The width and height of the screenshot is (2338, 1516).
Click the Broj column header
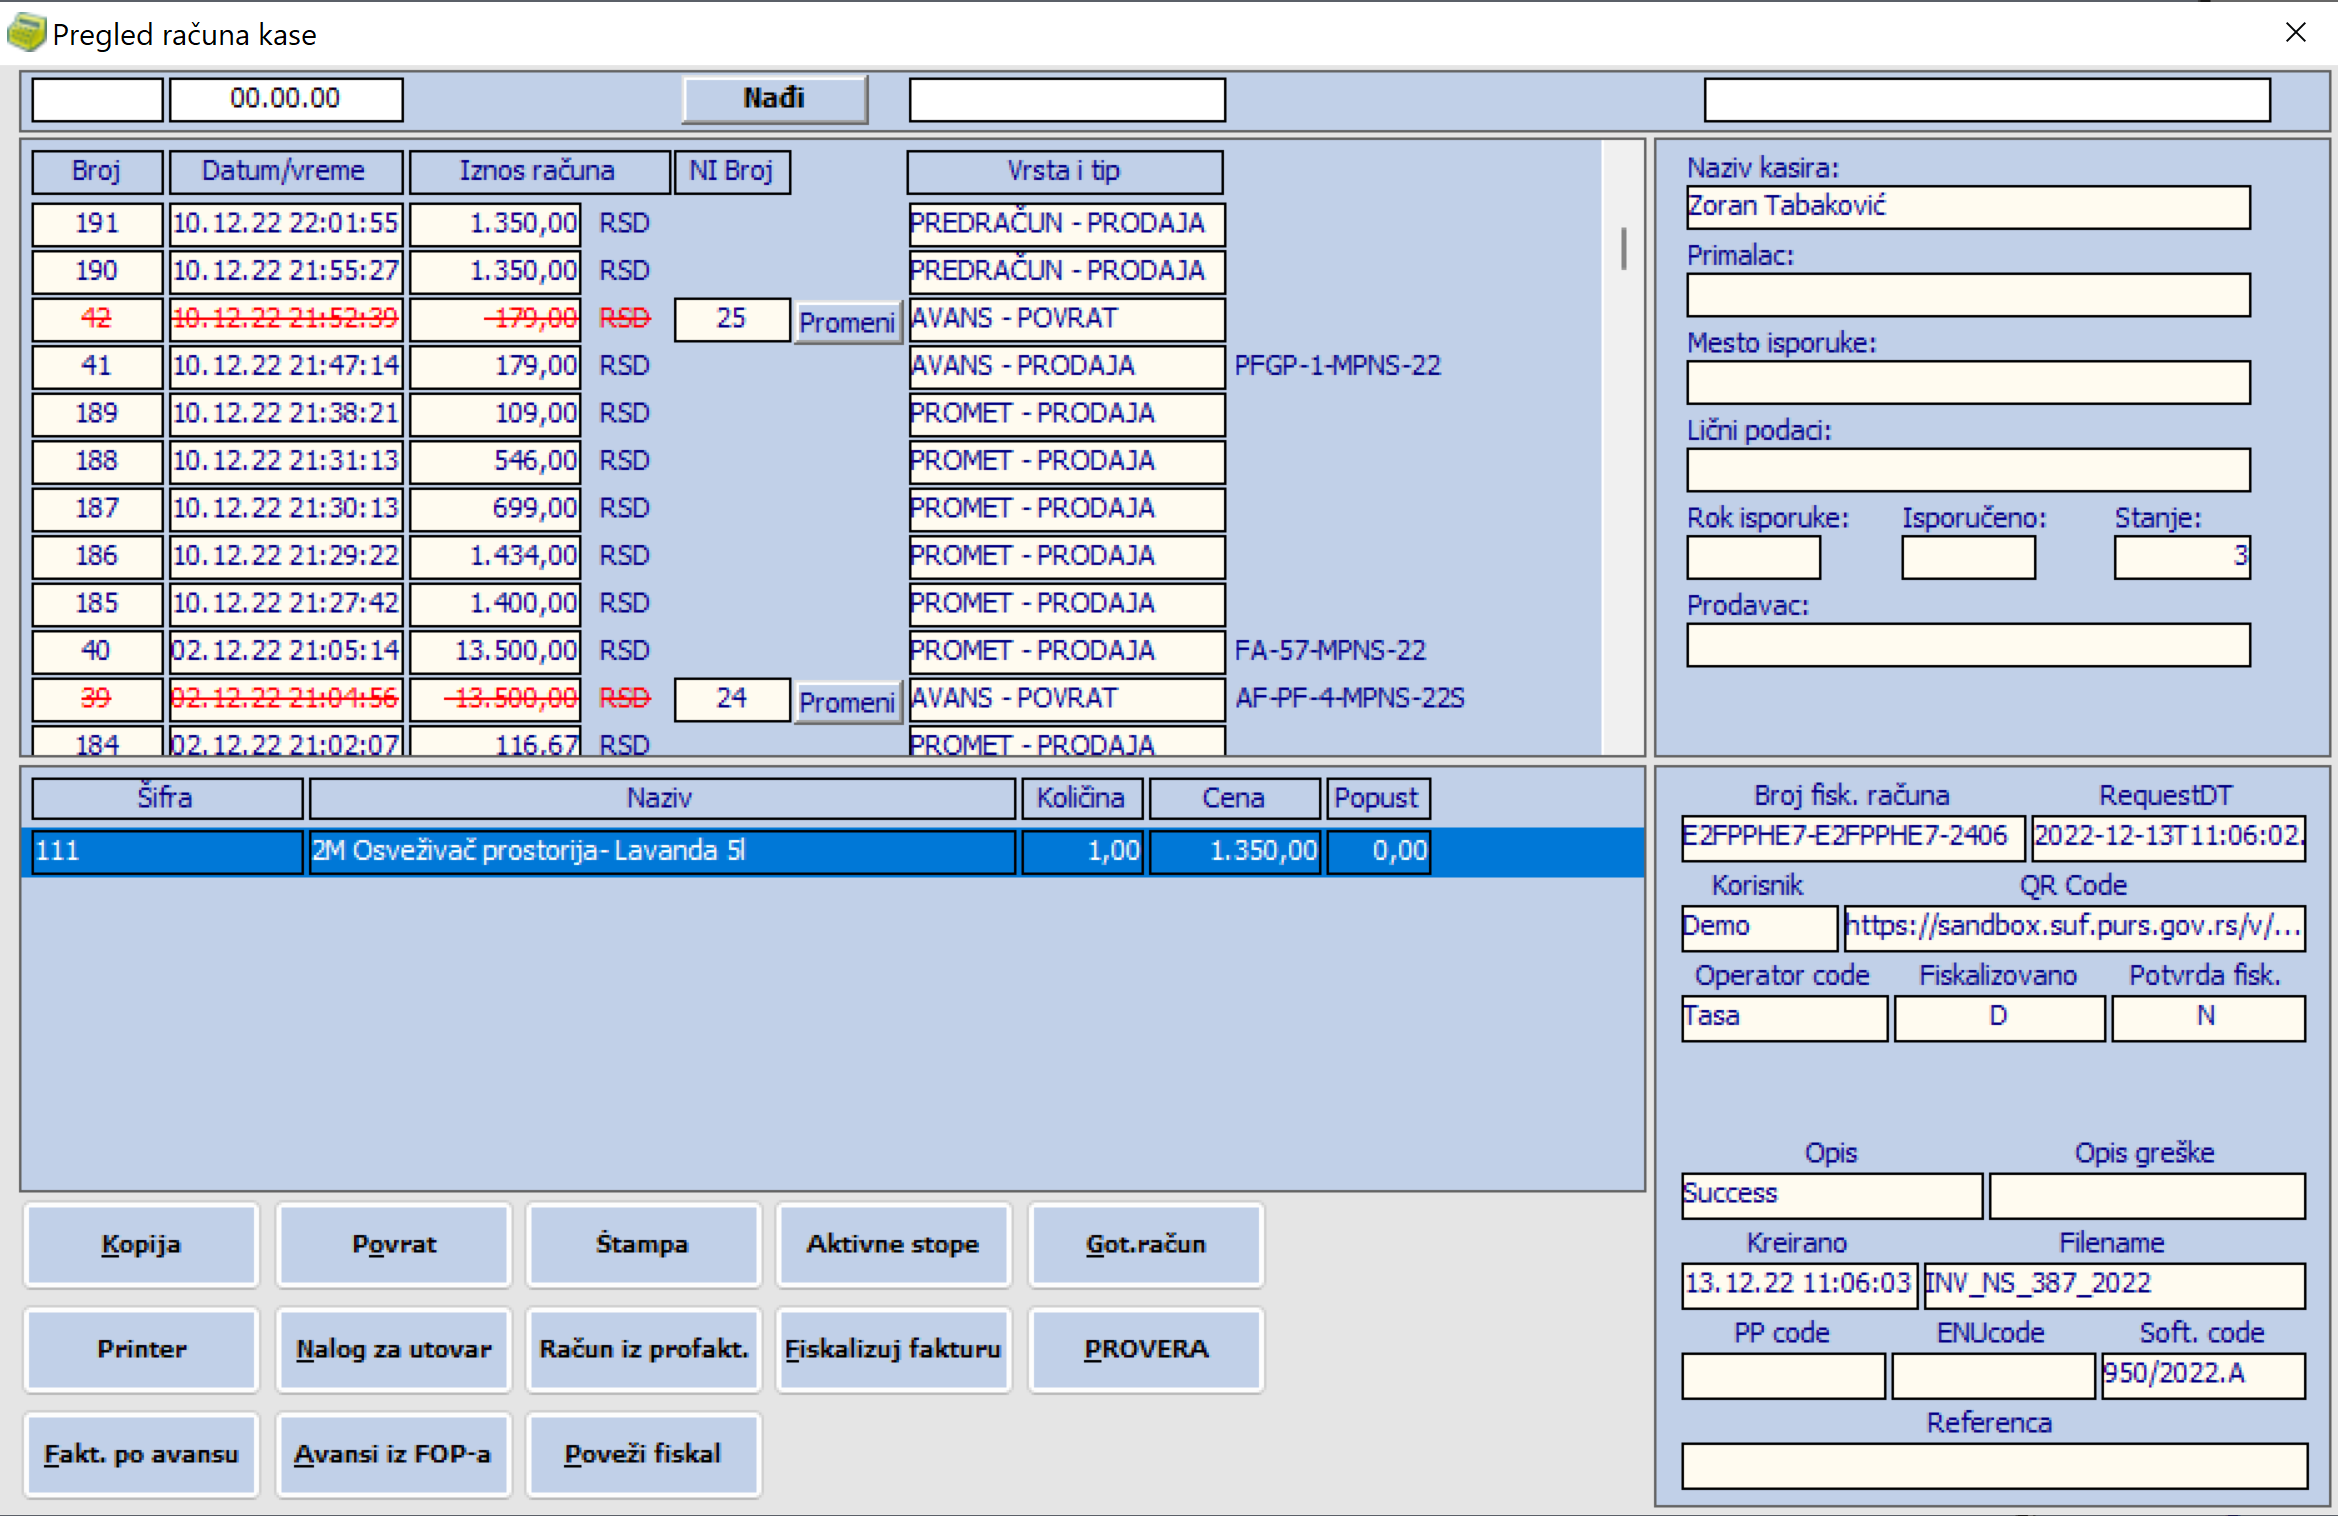coord(97,171)
